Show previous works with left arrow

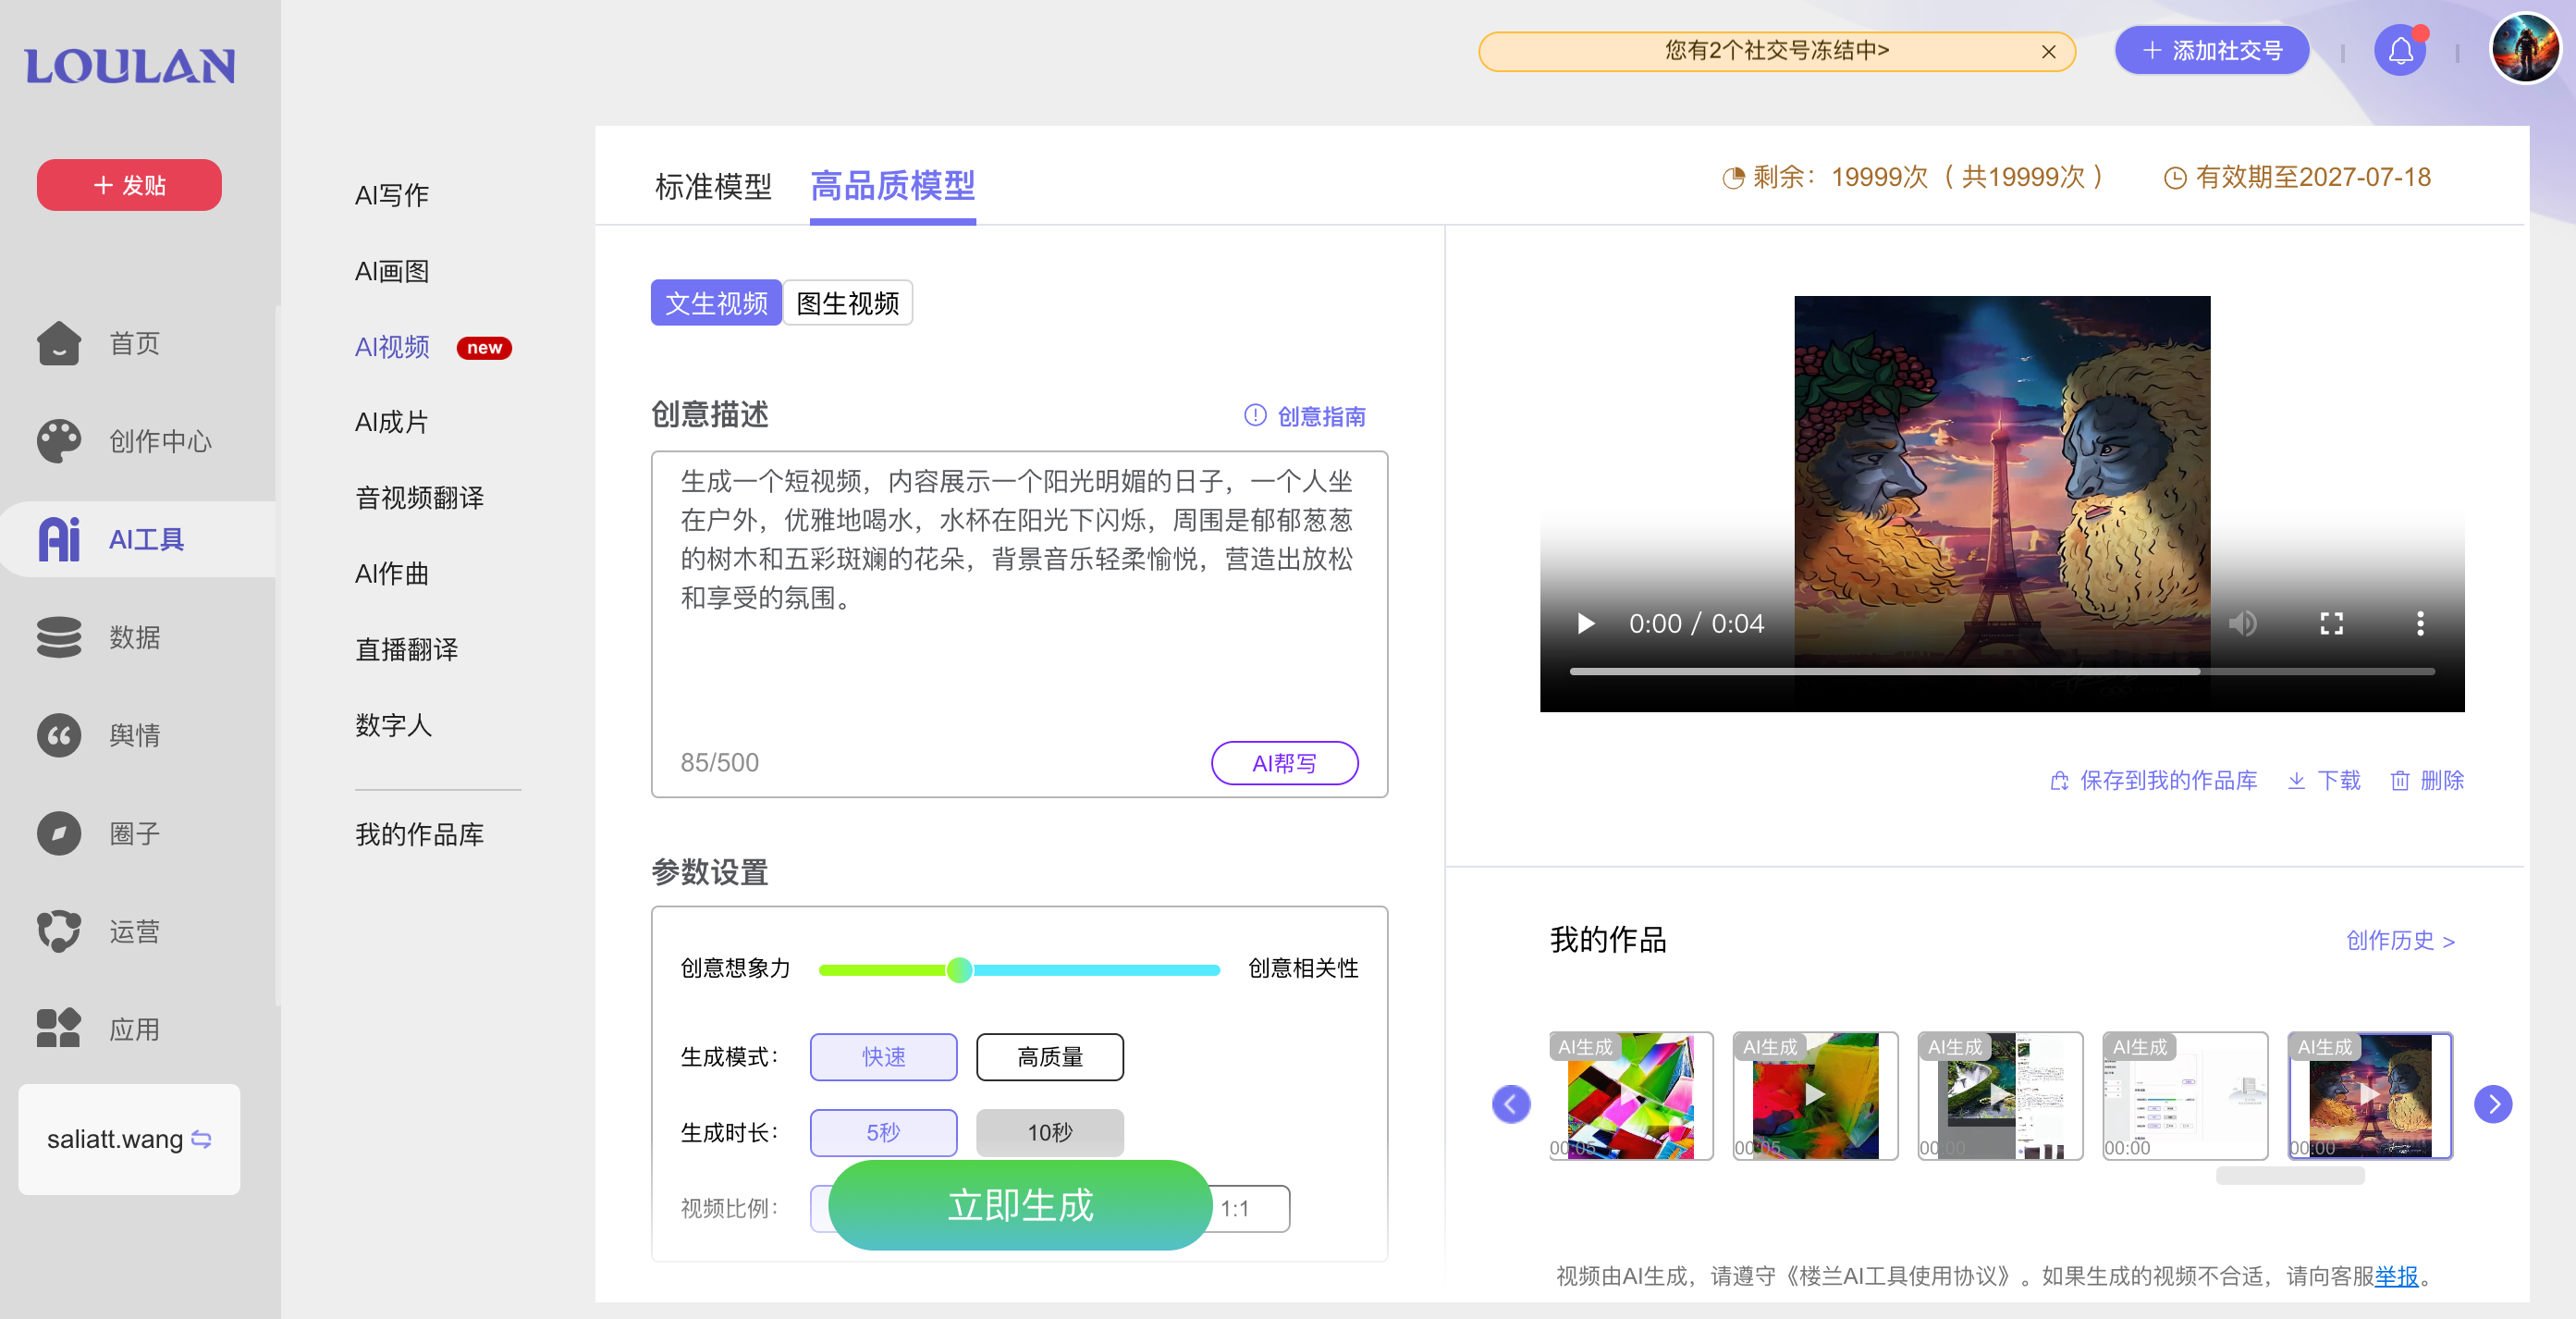(x=1511, y=1104)
